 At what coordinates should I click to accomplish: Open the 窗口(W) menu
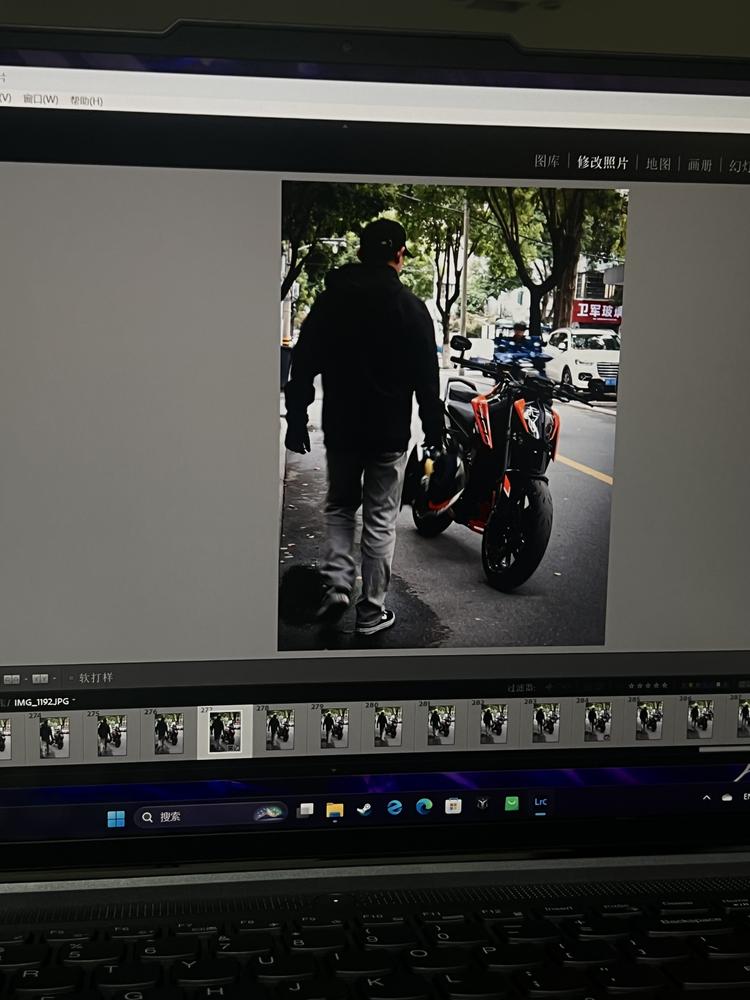(x=40, y=100)
